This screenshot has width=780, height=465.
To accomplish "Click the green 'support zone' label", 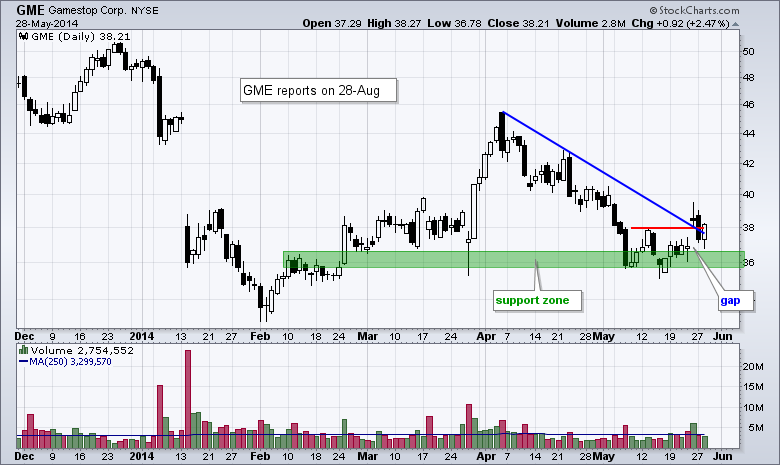I will pyautogui.click(x=537, y=300).
